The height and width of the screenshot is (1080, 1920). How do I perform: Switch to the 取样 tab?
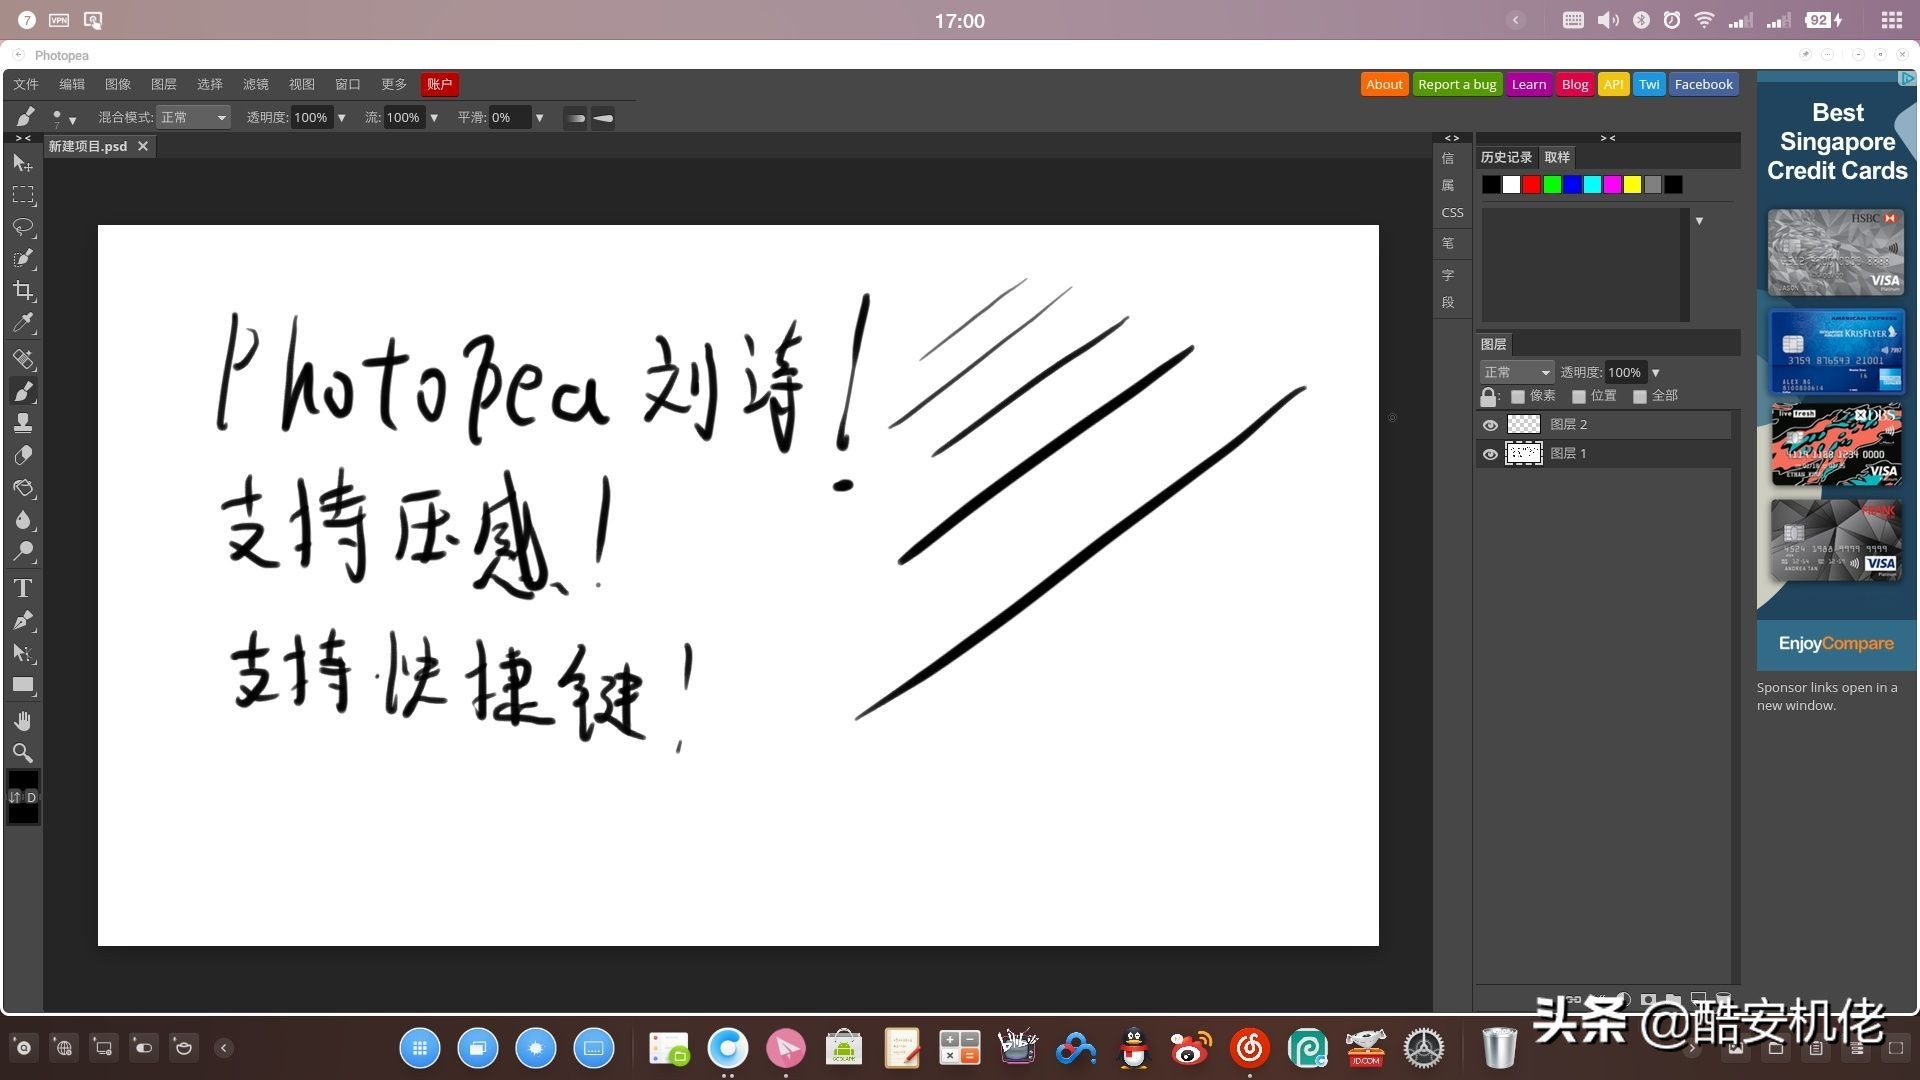pos(1557,157)
